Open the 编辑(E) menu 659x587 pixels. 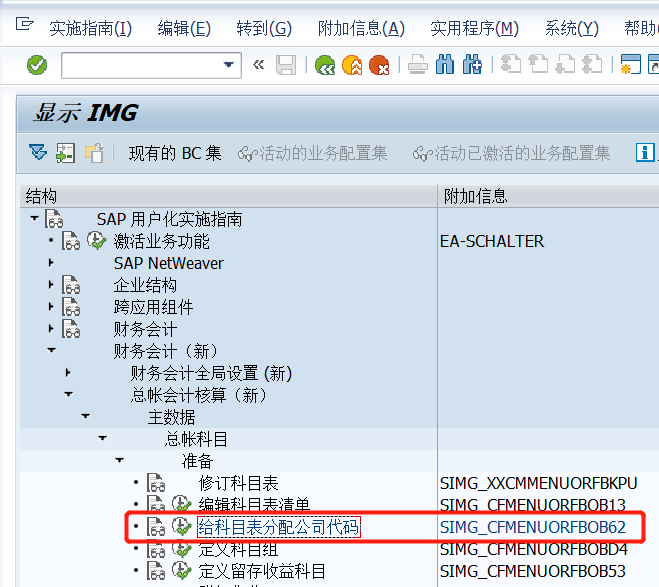tap(184, 29)
